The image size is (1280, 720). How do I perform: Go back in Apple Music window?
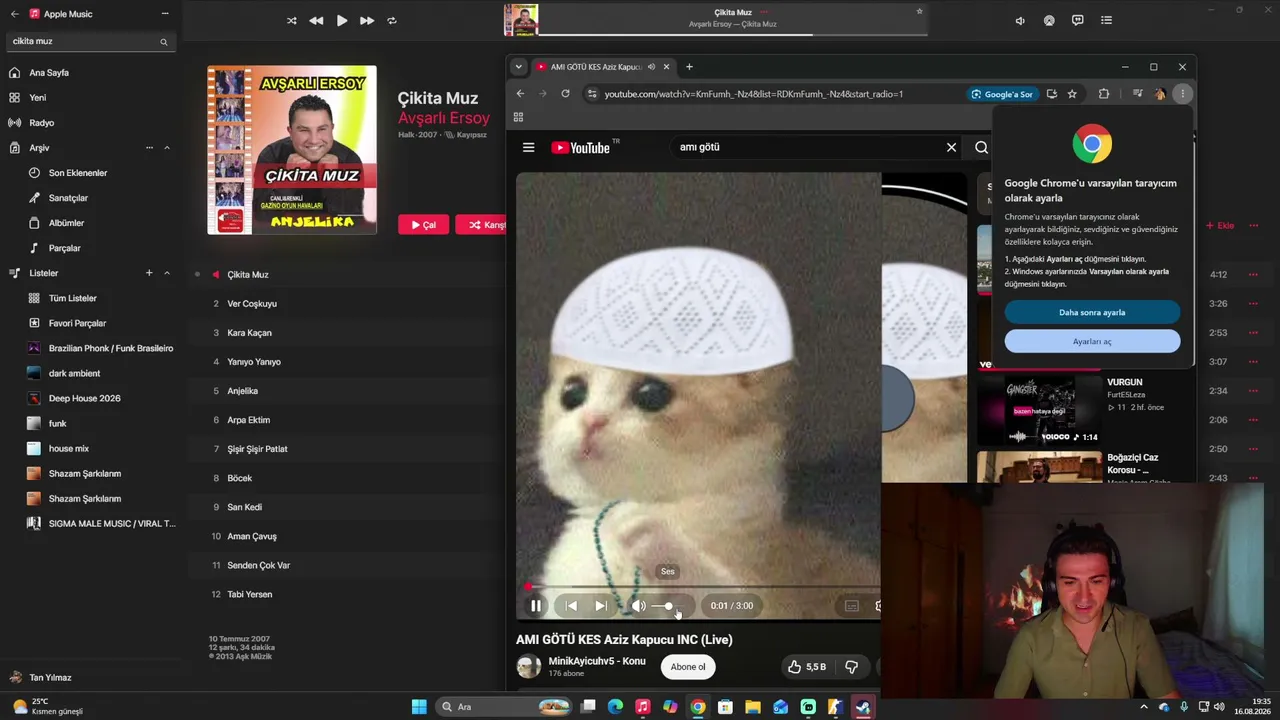click(14, 14)
